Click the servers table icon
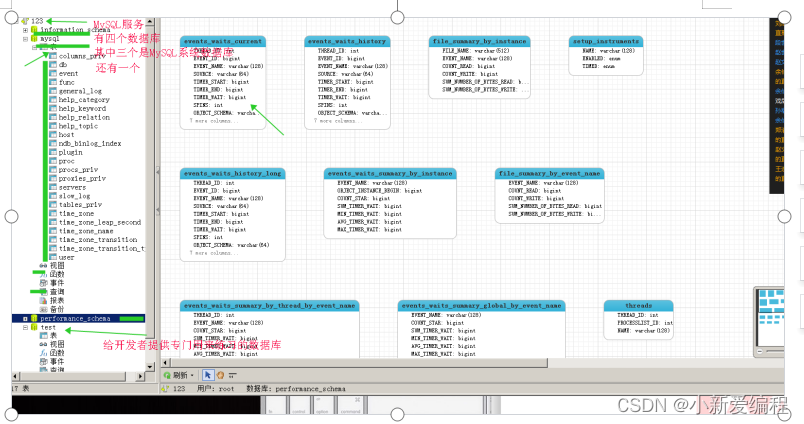Viewport: 804px width, 424px height. click(53, 187)
